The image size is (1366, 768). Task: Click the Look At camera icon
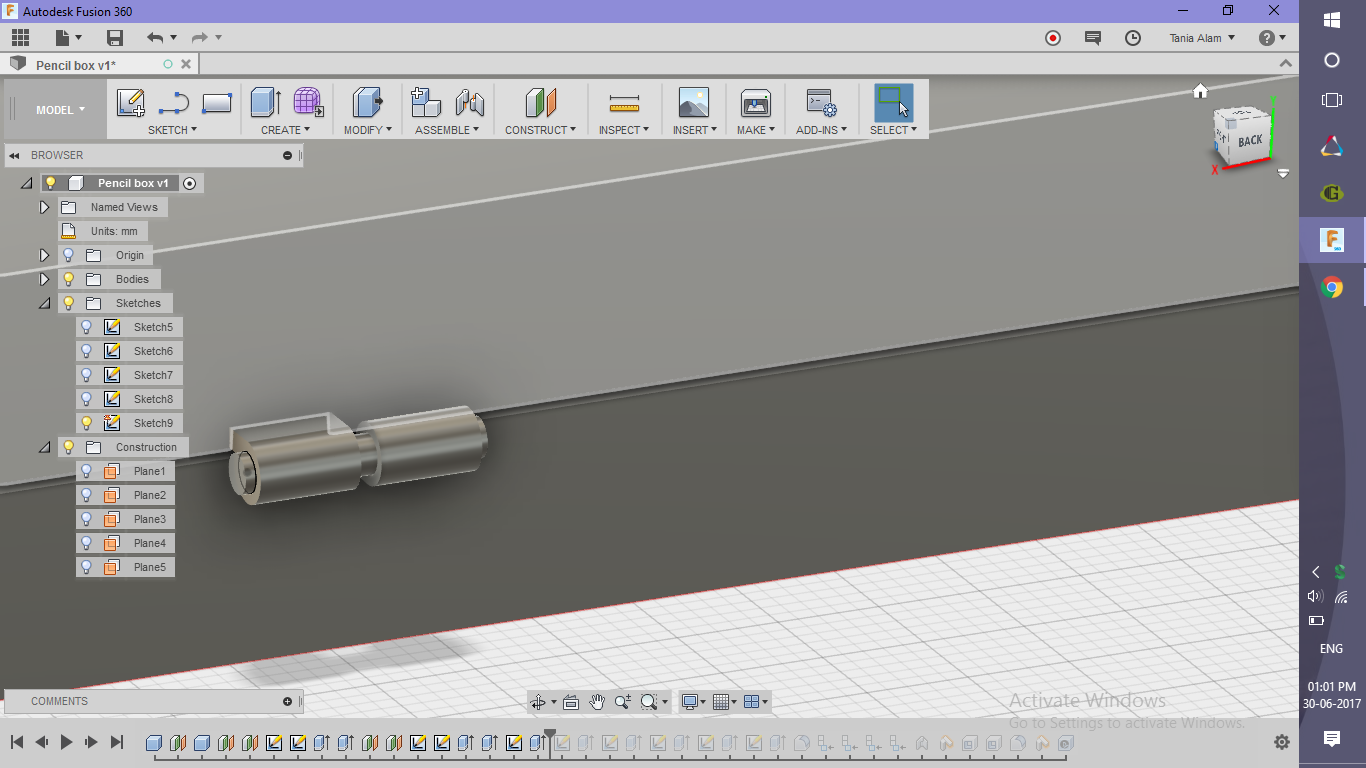pos(571,702)
